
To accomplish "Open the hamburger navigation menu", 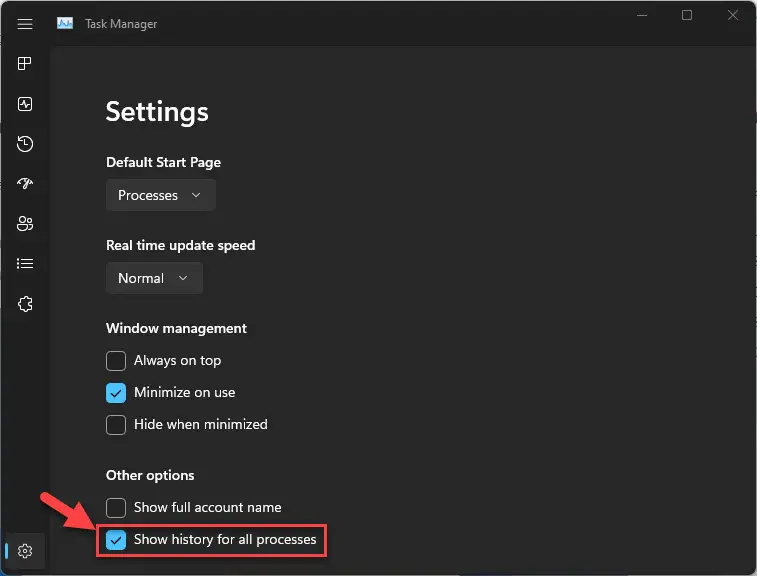I will point(25,24).
